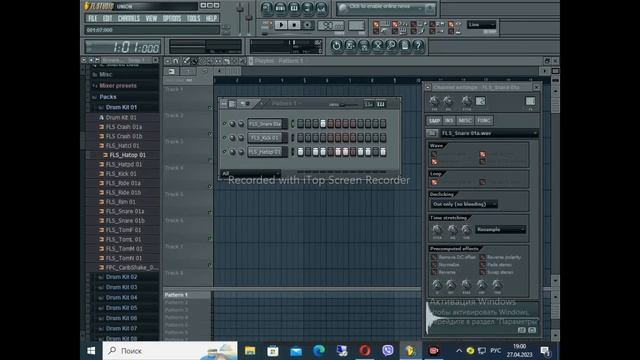Select the FLS_Kick 01 channel button

(265, 138)
